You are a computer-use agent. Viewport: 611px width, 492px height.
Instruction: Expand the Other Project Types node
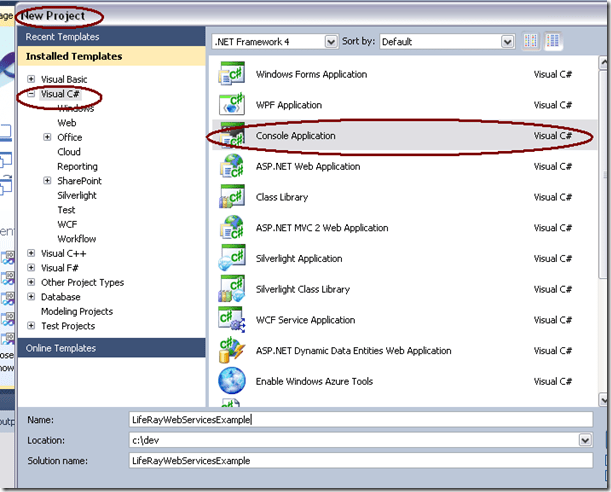32,283
